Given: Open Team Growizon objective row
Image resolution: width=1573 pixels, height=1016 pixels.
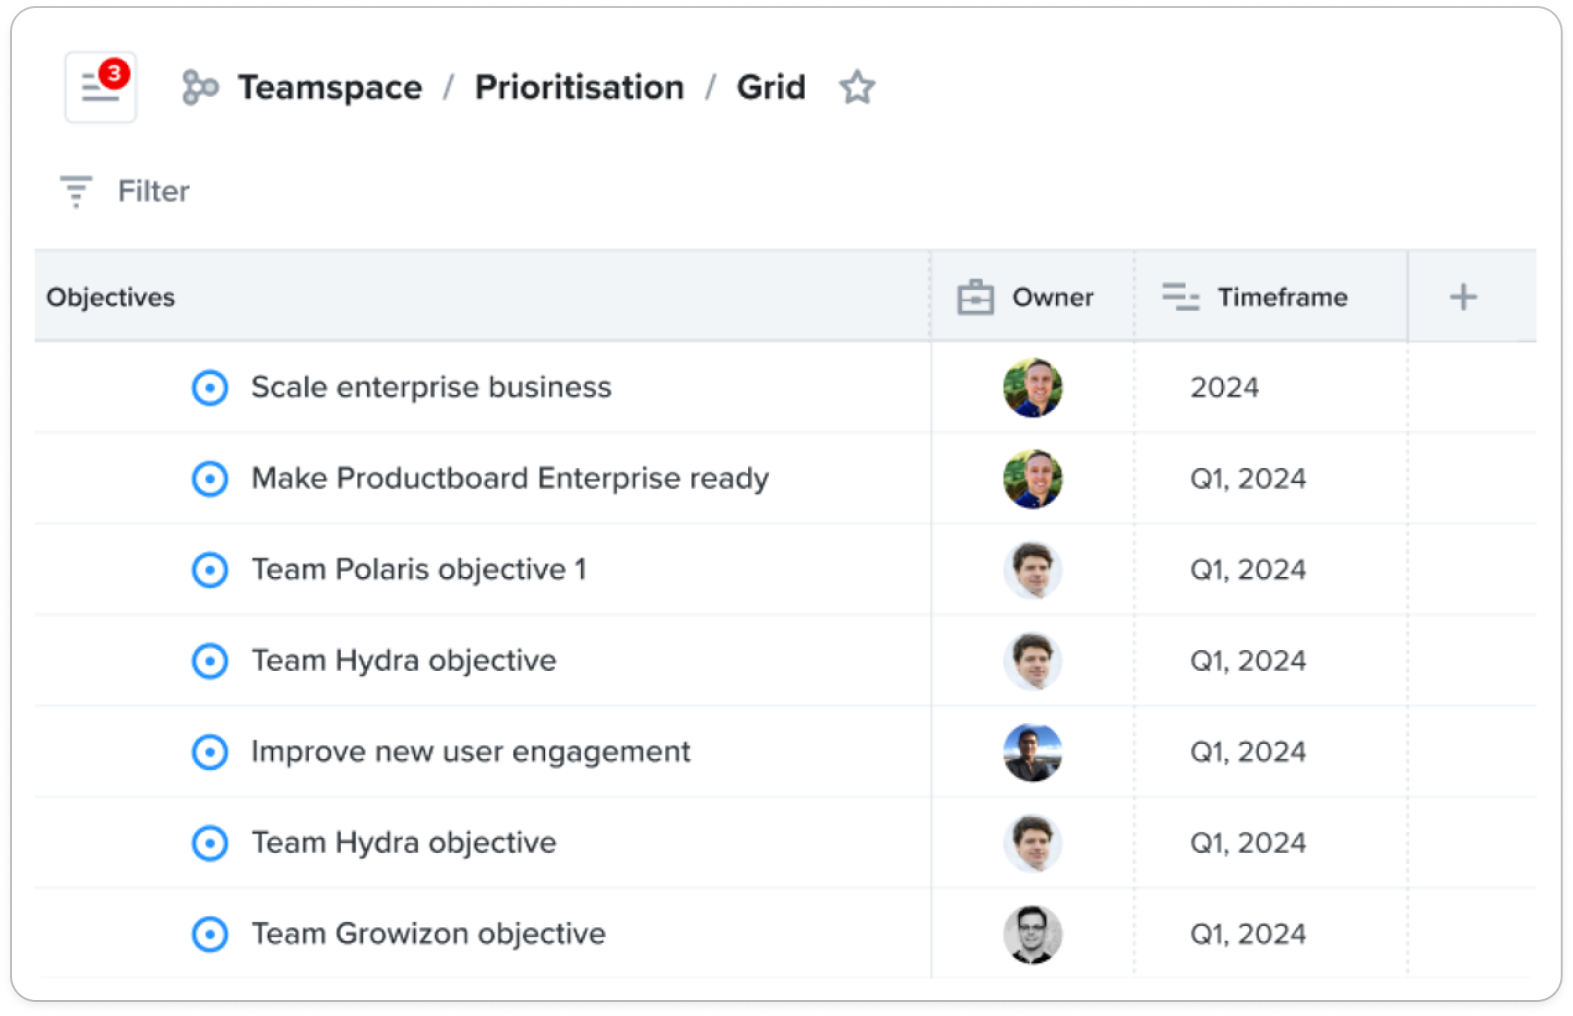Looking at the screenshot, I should [x=428, y=934].
